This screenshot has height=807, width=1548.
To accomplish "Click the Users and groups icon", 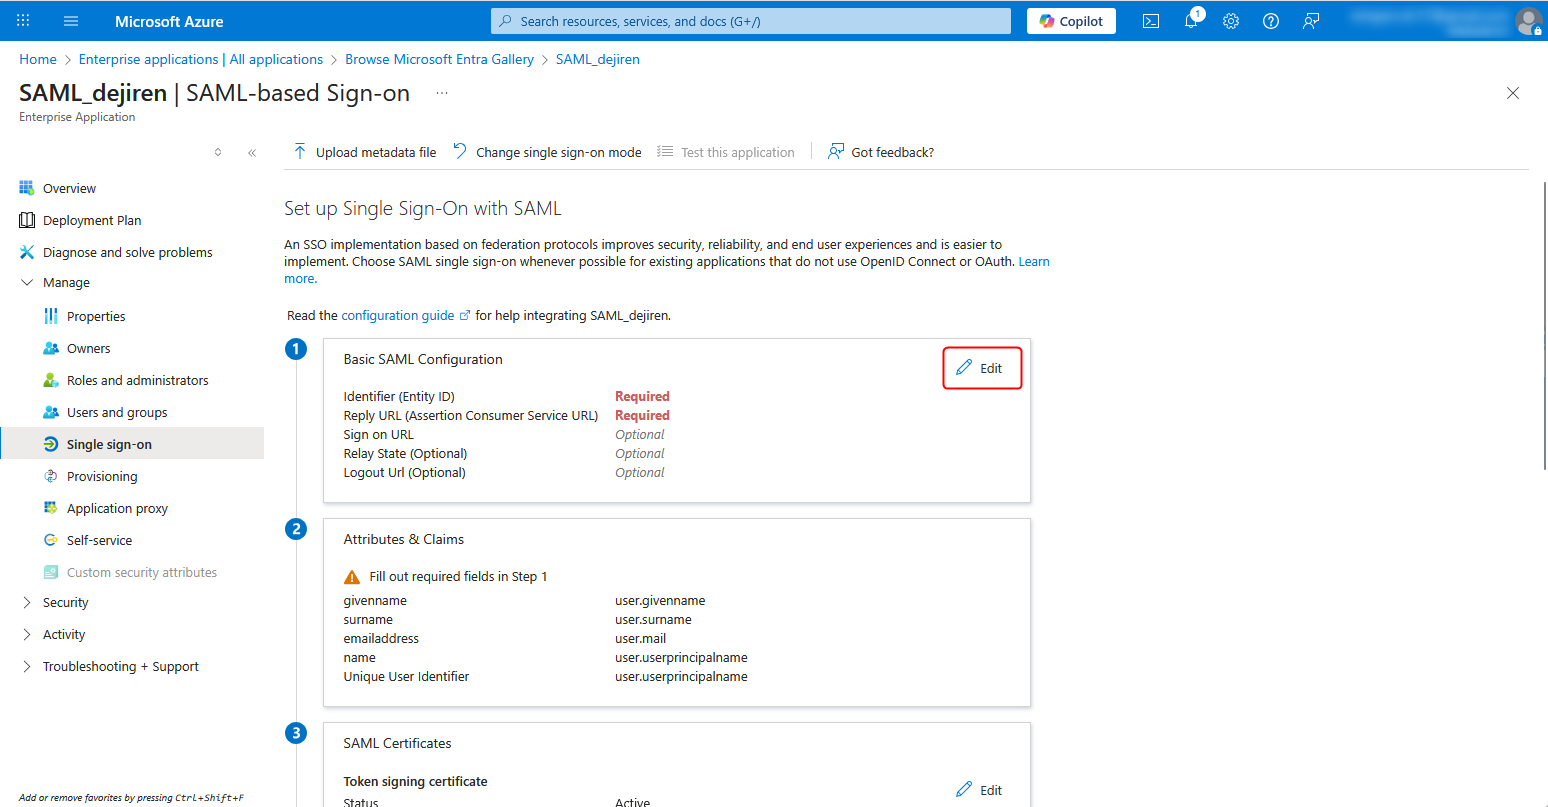I will point(51,412).
